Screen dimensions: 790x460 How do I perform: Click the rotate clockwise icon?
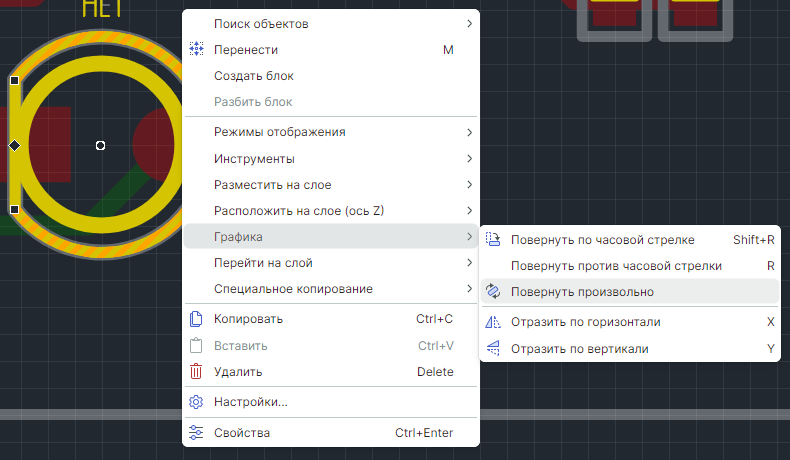point(493,239)
